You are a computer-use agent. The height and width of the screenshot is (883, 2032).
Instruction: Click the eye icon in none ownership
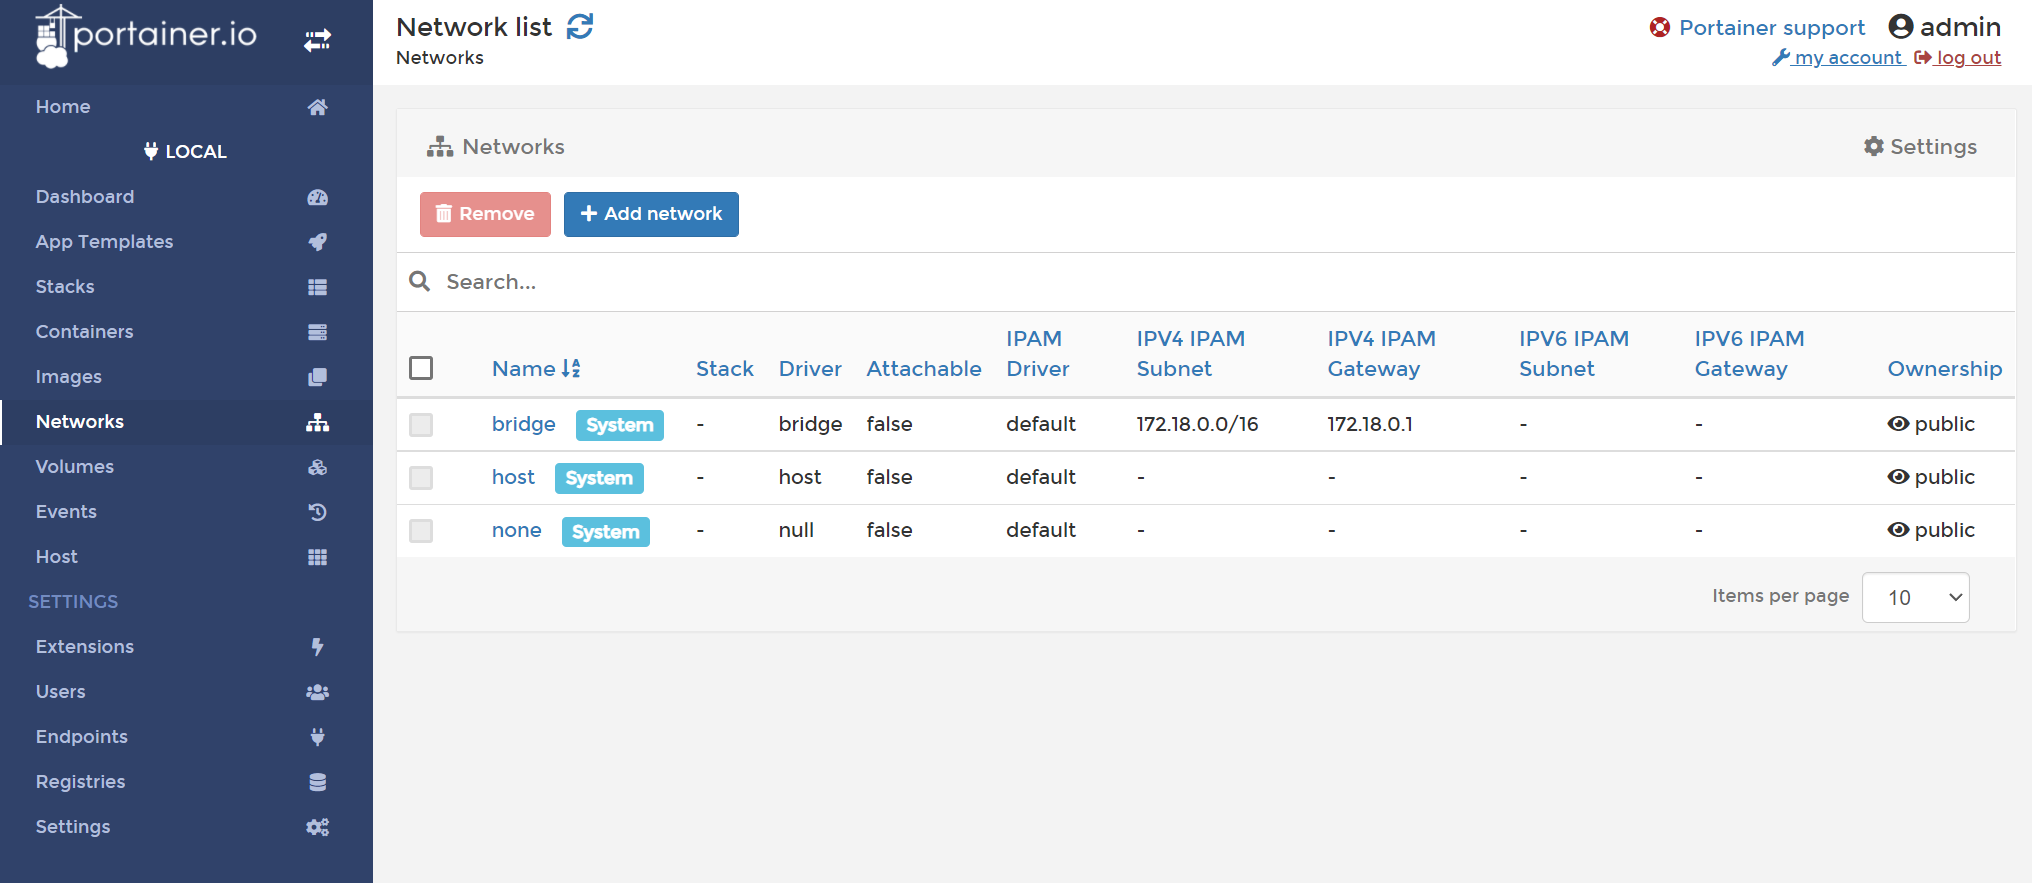tap(1898, 530)
